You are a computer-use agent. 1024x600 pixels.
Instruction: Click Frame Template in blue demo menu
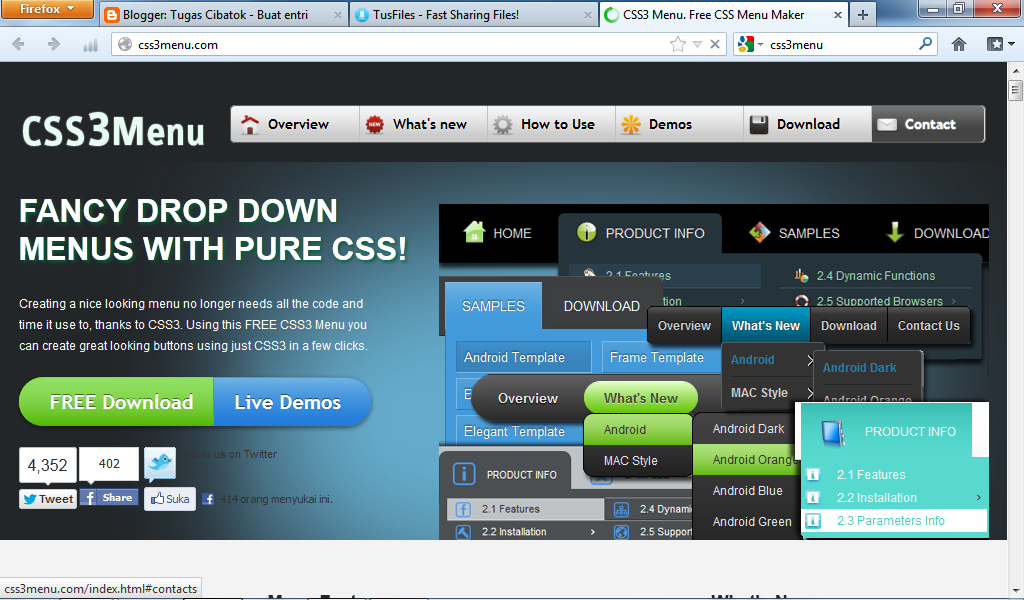(656, 357)
